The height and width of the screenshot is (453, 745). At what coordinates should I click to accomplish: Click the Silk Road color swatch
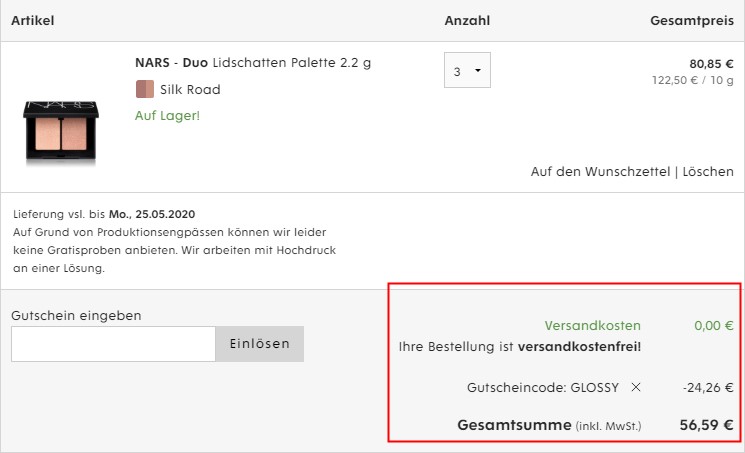pyautogui.click(x=144, y=89)
